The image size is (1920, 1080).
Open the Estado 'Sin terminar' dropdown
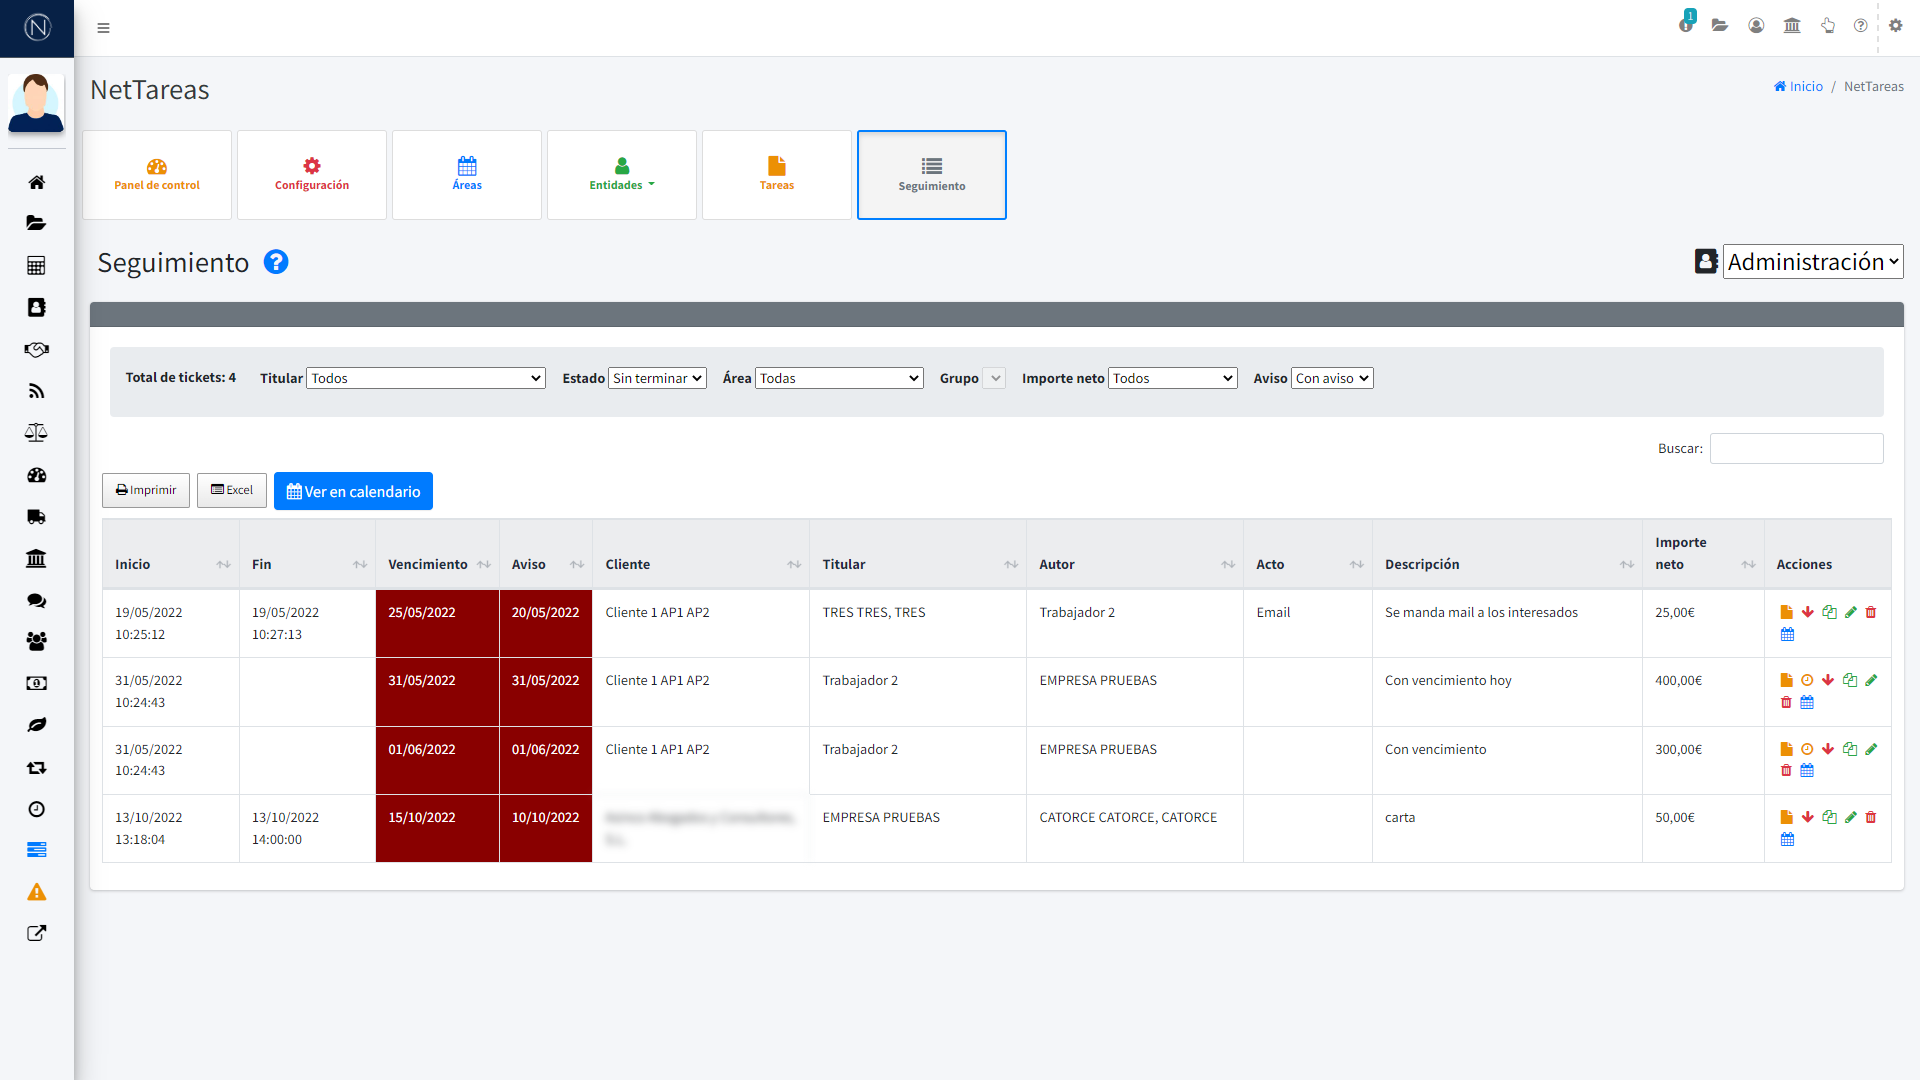[x=657, y=378]
